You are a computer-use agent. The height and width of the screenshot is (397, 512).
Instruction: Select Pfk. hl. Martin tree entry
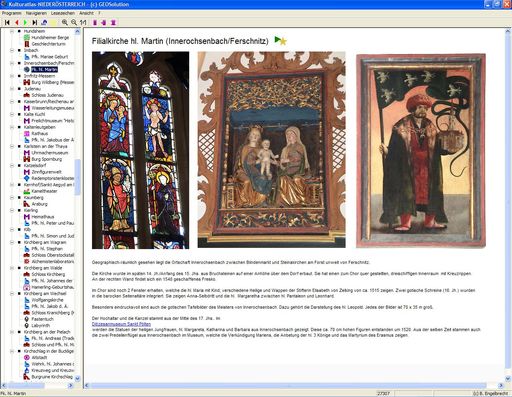tap(44, 69)
